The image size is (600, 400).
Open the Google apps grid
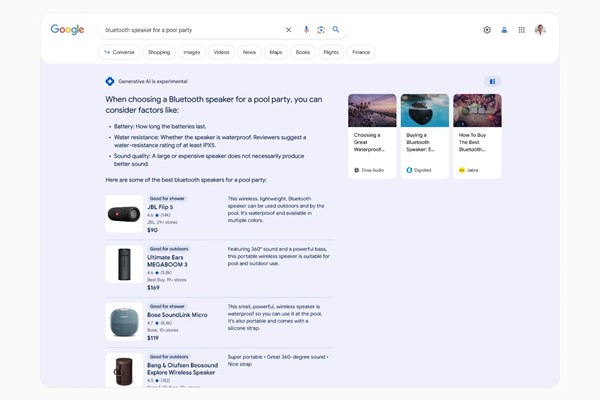point(521,30)
